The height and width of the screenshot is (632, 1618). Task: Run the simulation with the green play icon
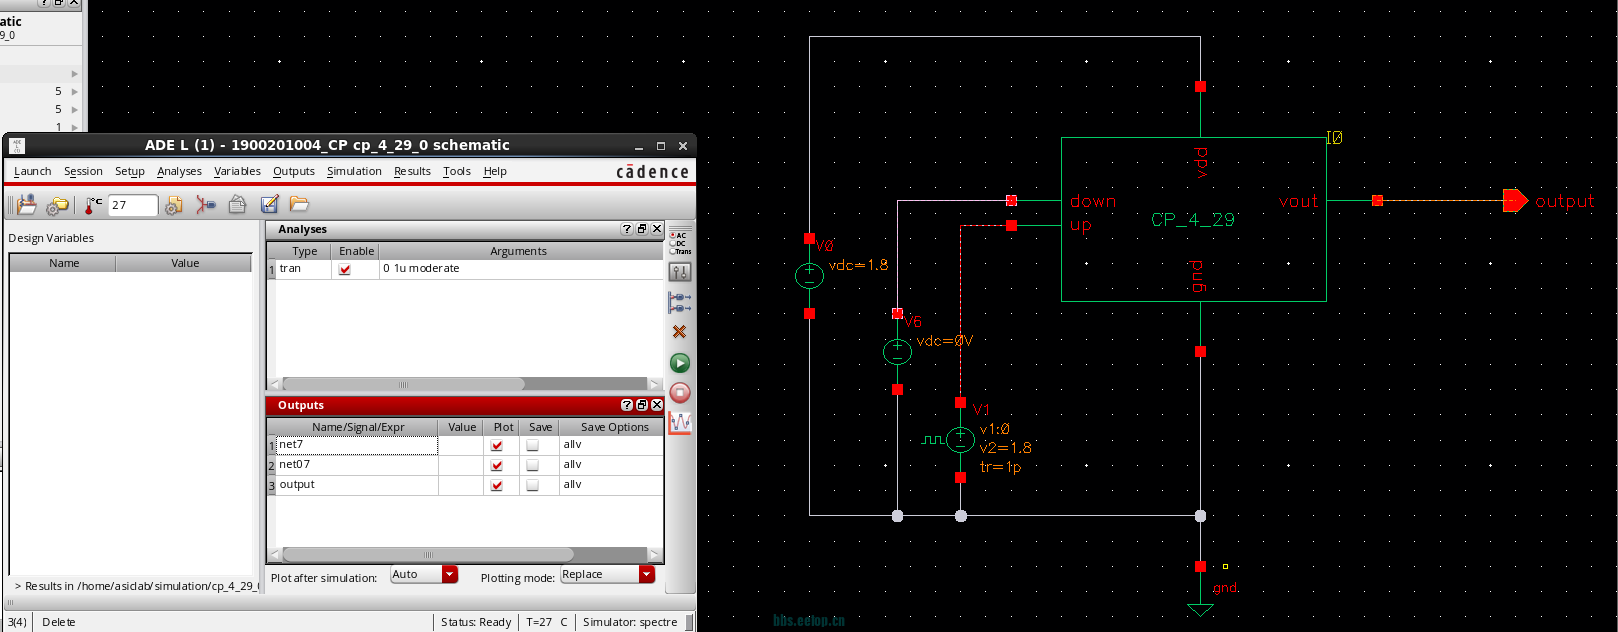[x=680, y=363]
